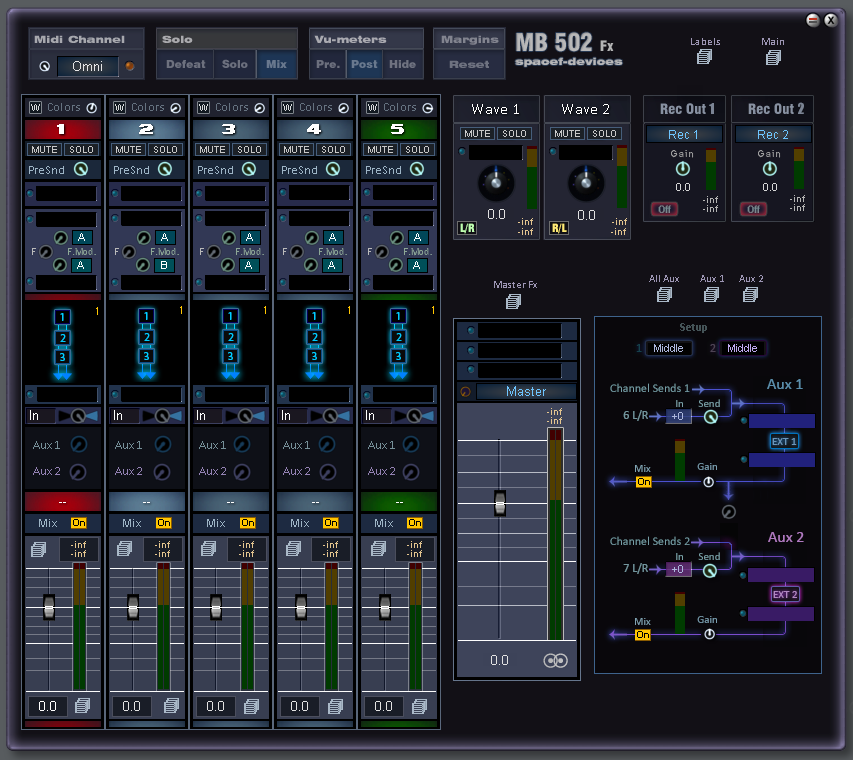
Task: Select Post Vu-meters mode
Action: 364,64
